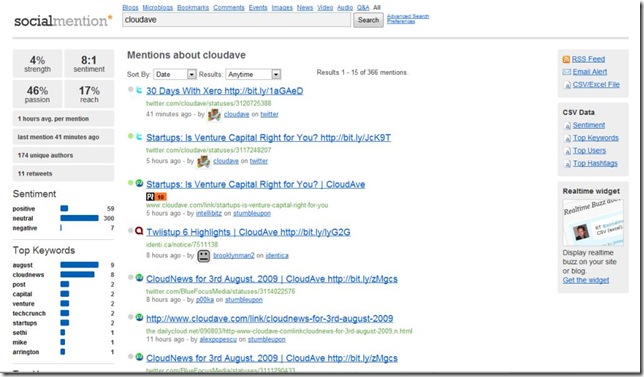Image resolution: width=644 pixels, height=377 pixels.
Task: Click the socialmention logo
Action: (63, 20)
